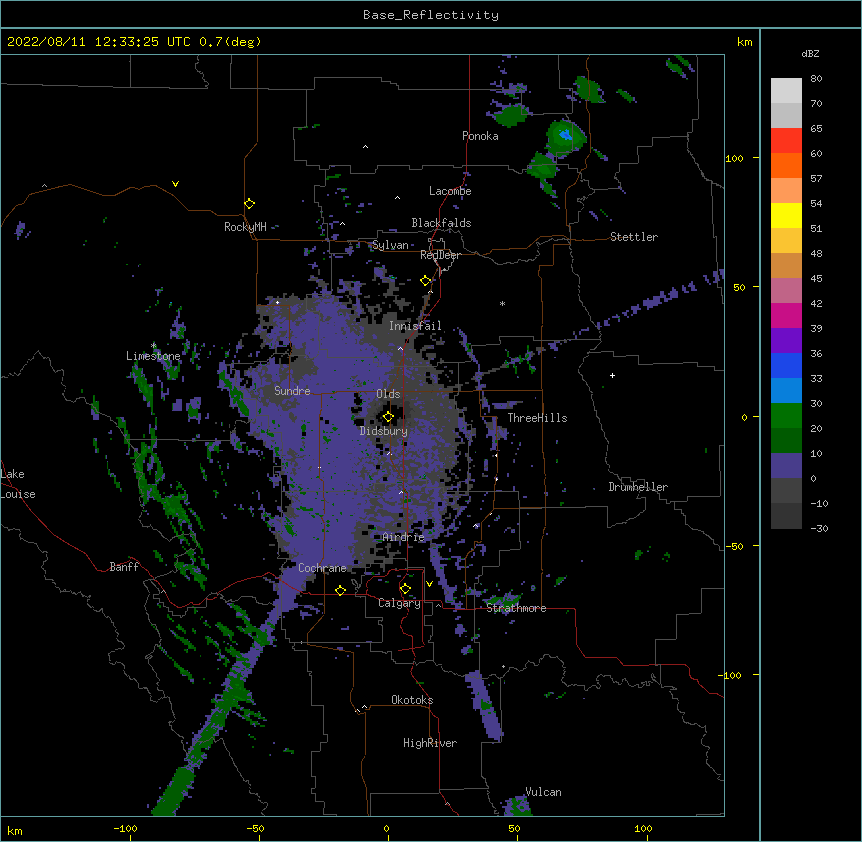Click the -50 tick on horizontal axis
Viewport: 862px width, 842px height.
(x=255, y=828)
